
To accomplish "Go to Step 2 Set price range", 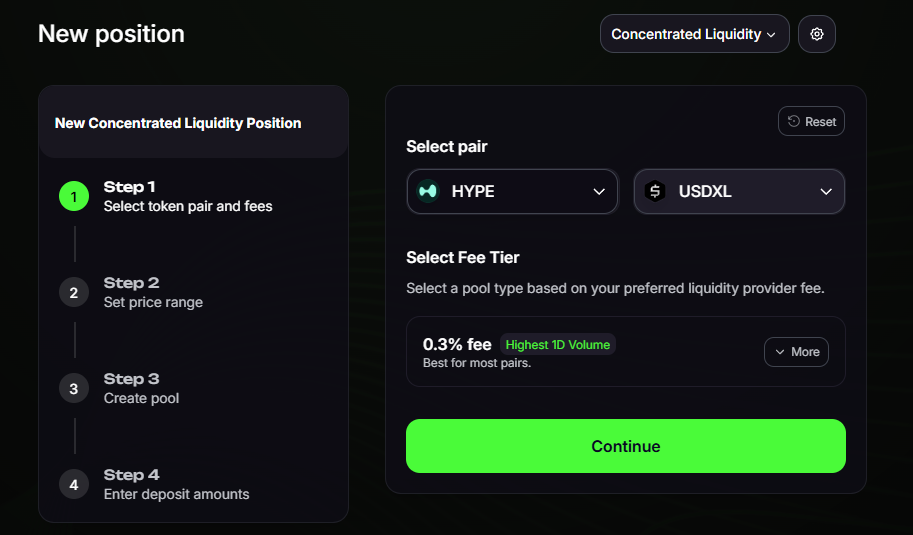I will coord(153,292).
